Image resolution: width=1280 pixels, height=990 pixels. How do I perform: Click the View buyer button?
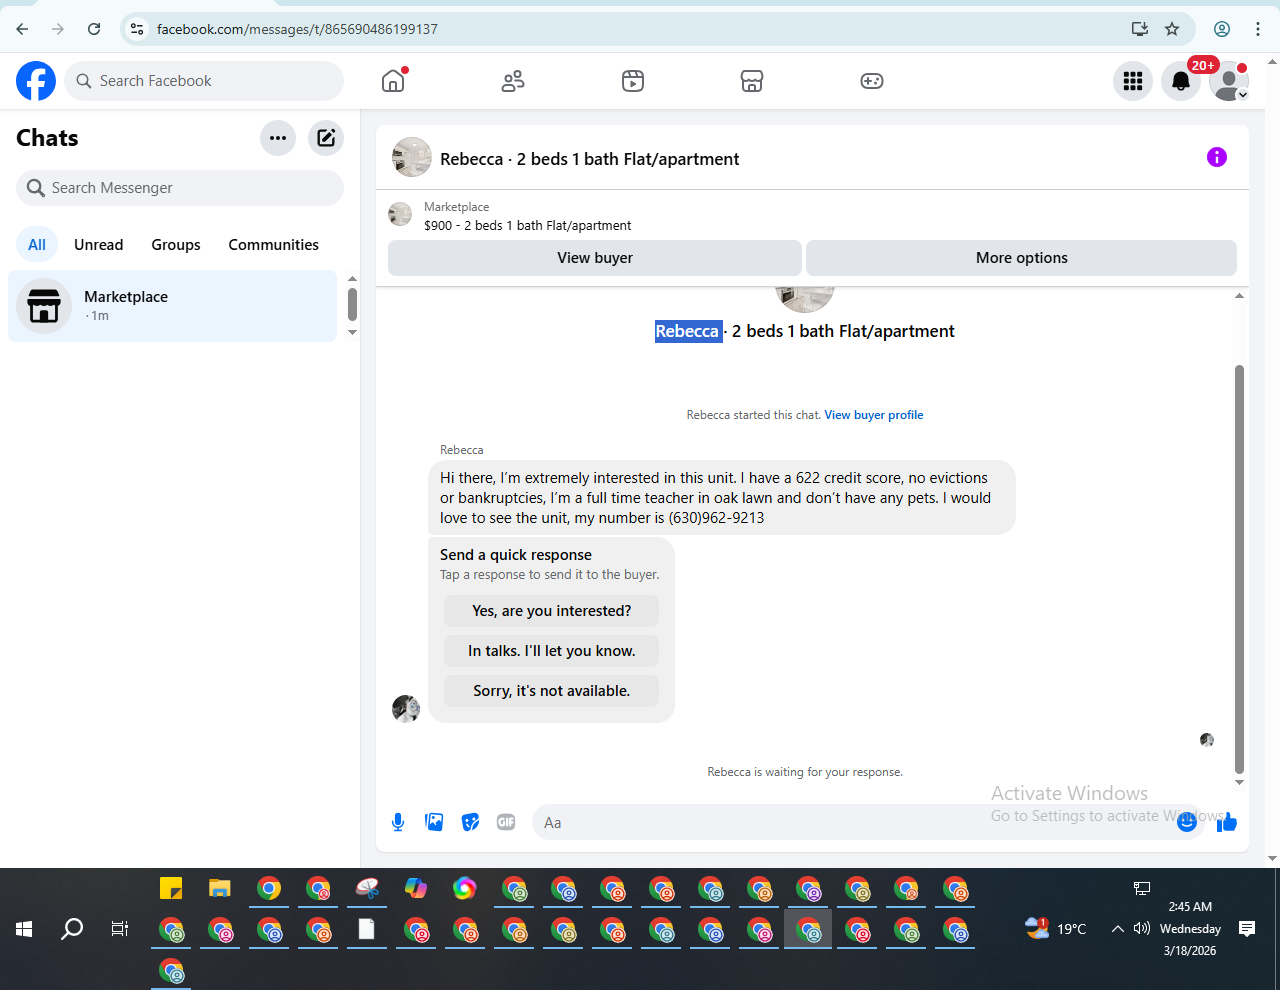click(595, 258)
